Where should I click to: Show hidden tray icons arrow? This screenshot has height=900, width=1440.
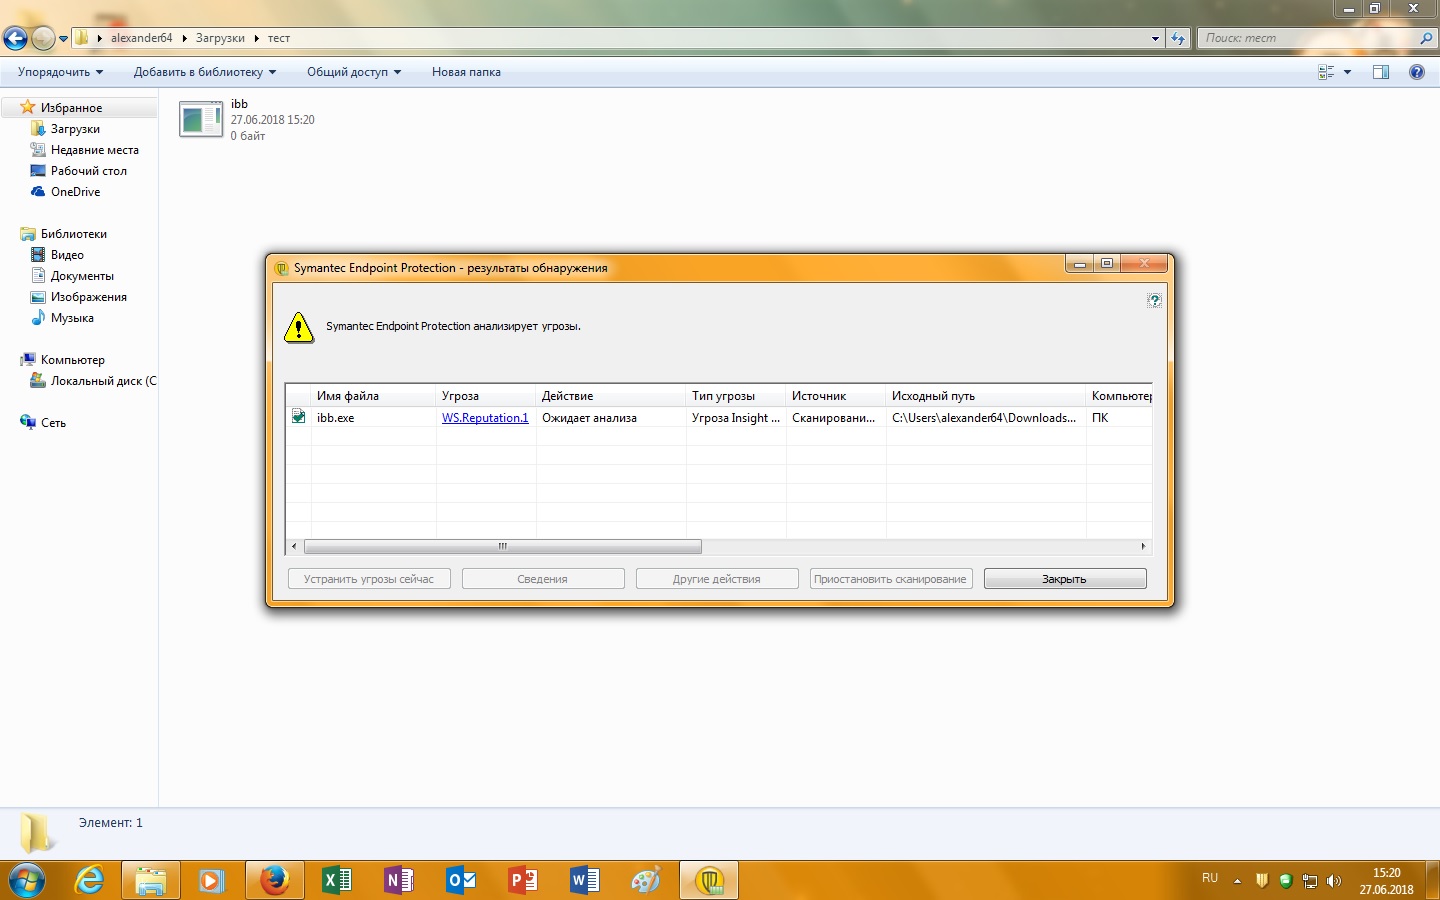pyautogui.click(x=1237, y=881)
